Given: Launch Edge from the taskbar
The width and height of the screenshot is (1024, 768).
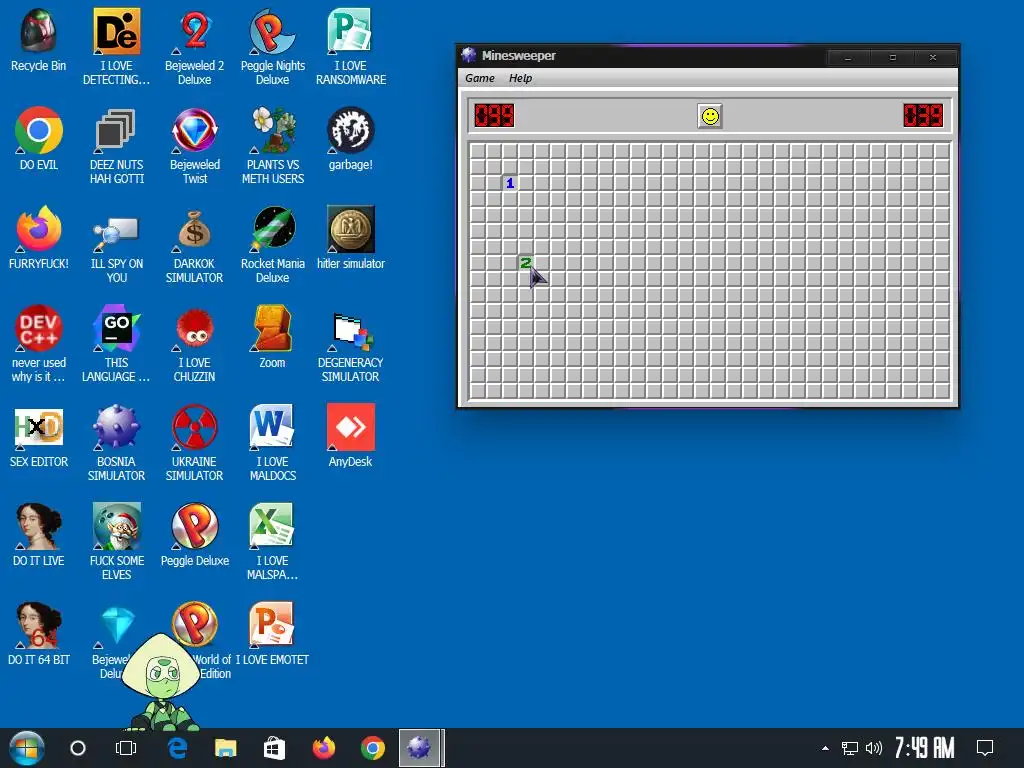Looking at the screenshot, I should pos(177,748).
